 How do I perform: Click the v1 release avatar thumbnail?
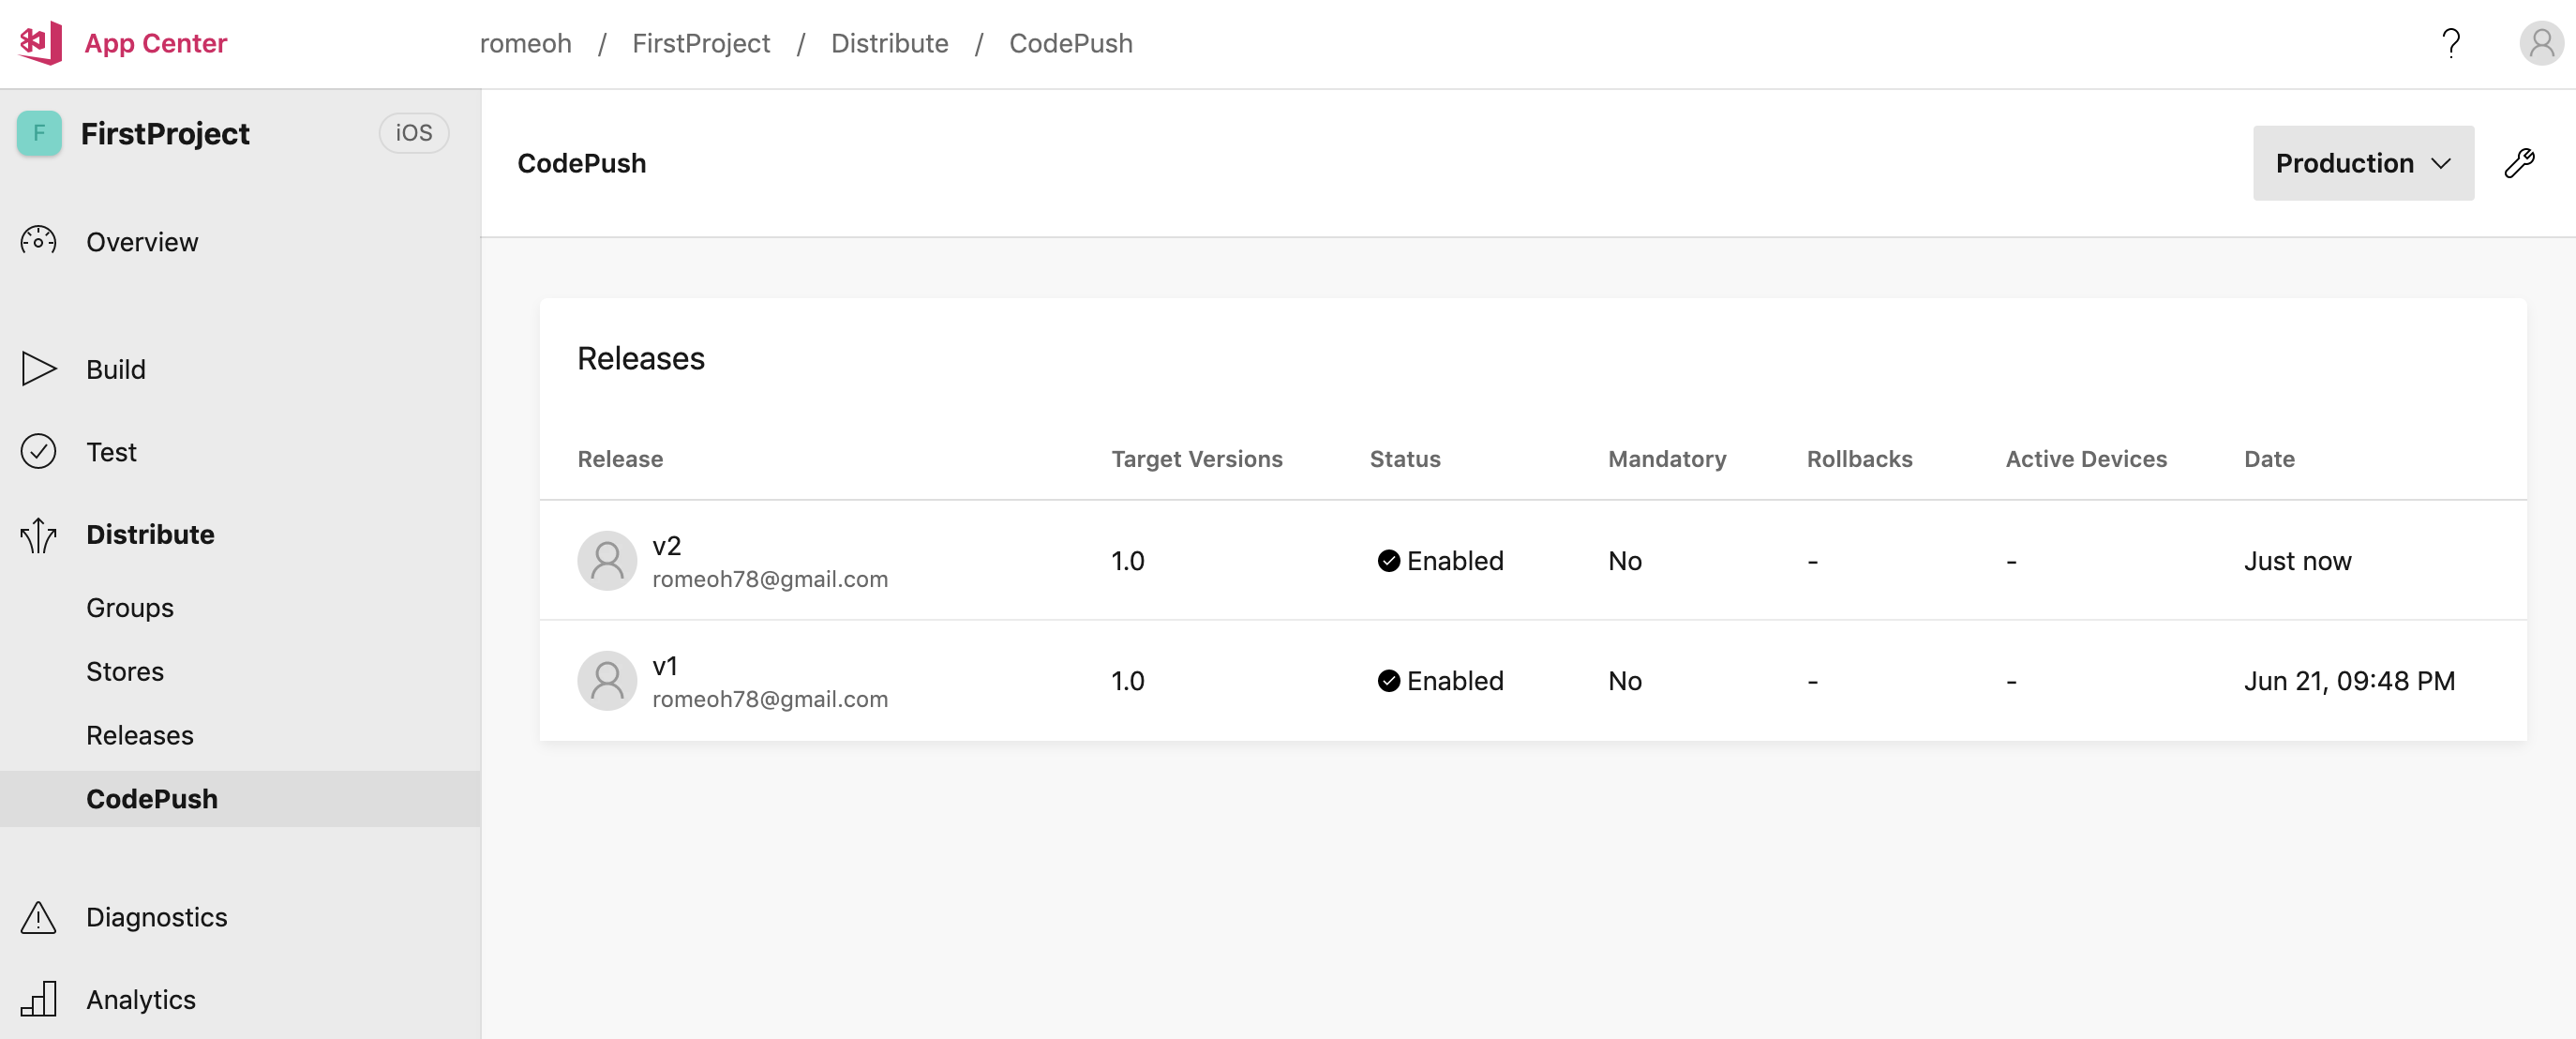pos(607,681)
